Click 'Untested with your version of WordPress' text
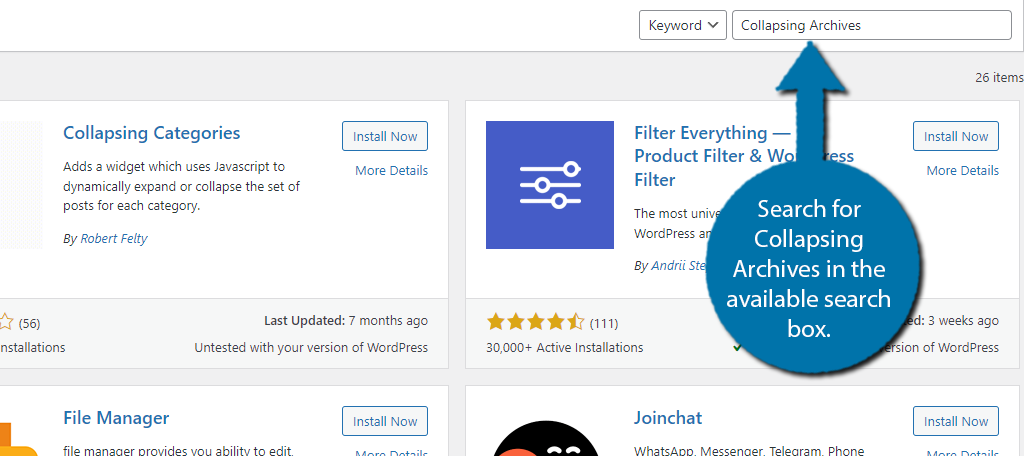 click(311, 348)
